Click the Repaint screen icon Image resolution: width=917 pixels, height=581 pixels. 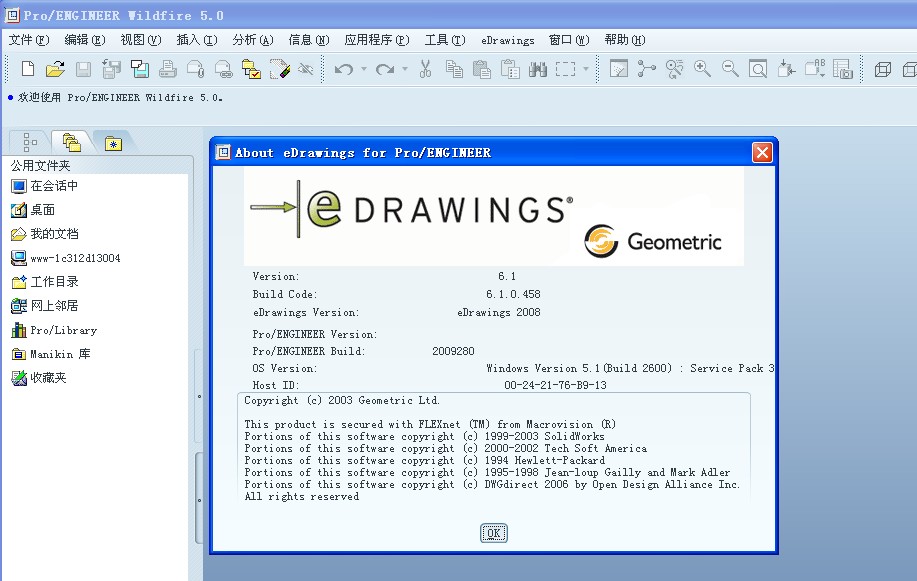pyautogui.click(x=618, y=69)
